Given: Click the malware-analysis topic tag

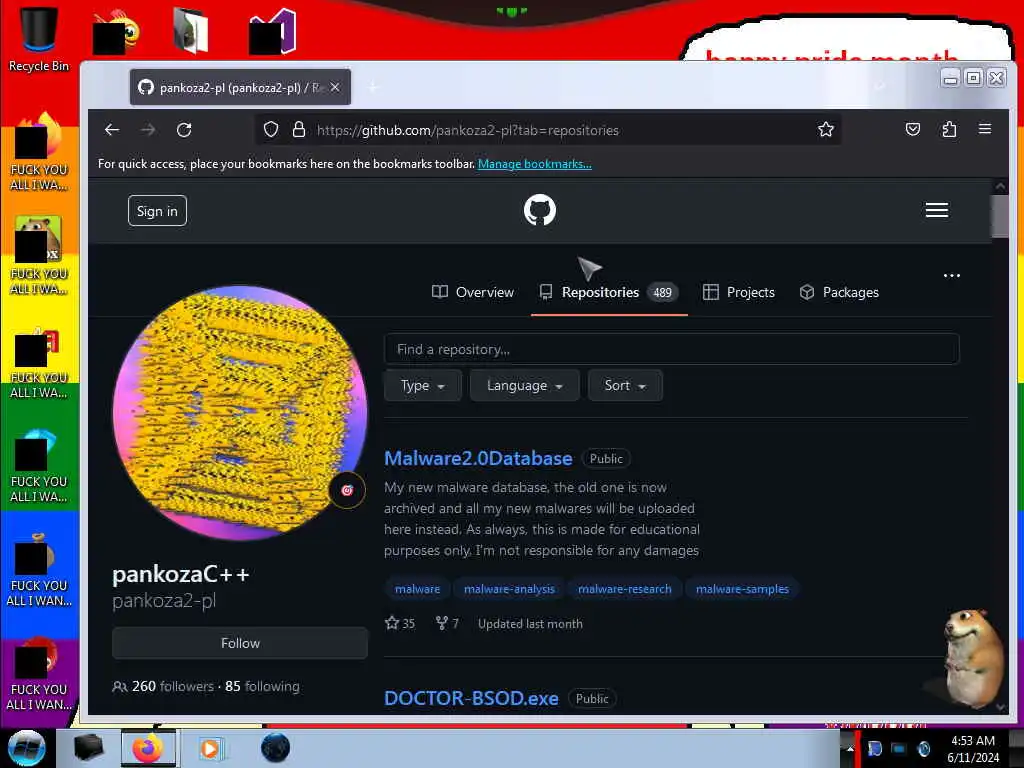Looking at the screenshot, I should pyautogui.click(x=509, y=589).
